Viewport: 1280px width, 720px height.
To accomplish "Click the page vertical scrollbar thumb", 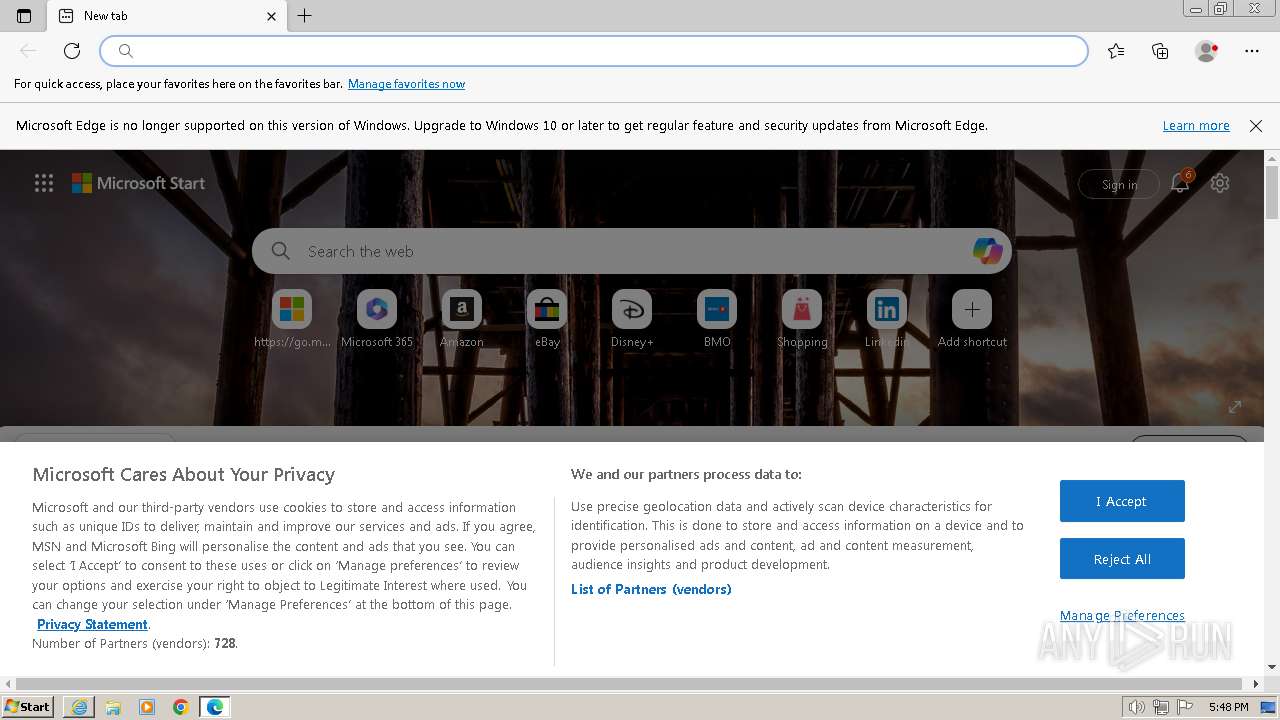I will (x=1272, y=192).
